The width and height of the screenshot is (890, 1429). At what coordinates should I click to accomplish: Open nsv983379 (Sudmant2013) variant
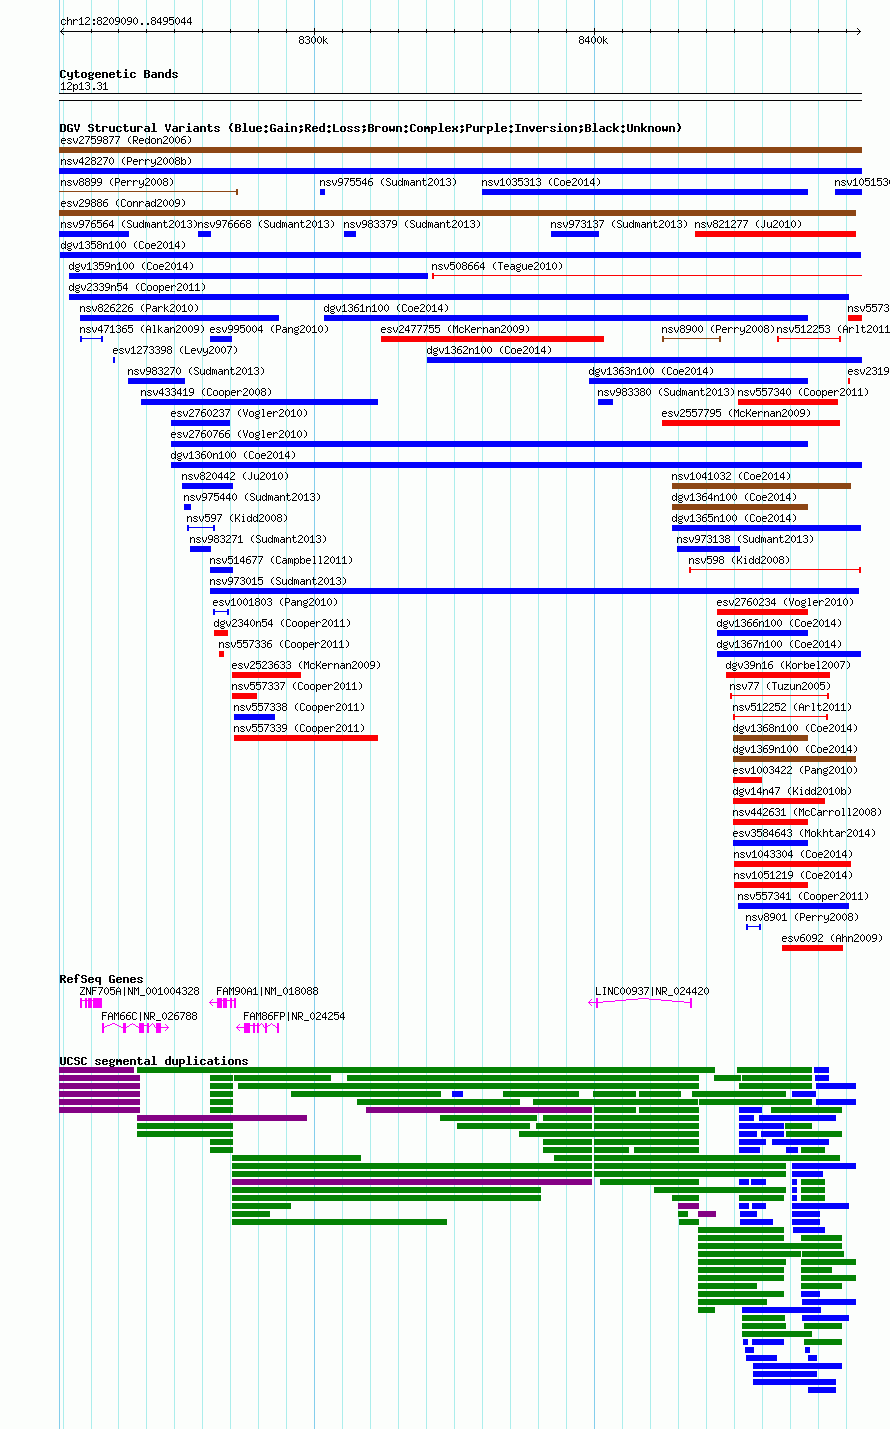(x=412, y=224)
